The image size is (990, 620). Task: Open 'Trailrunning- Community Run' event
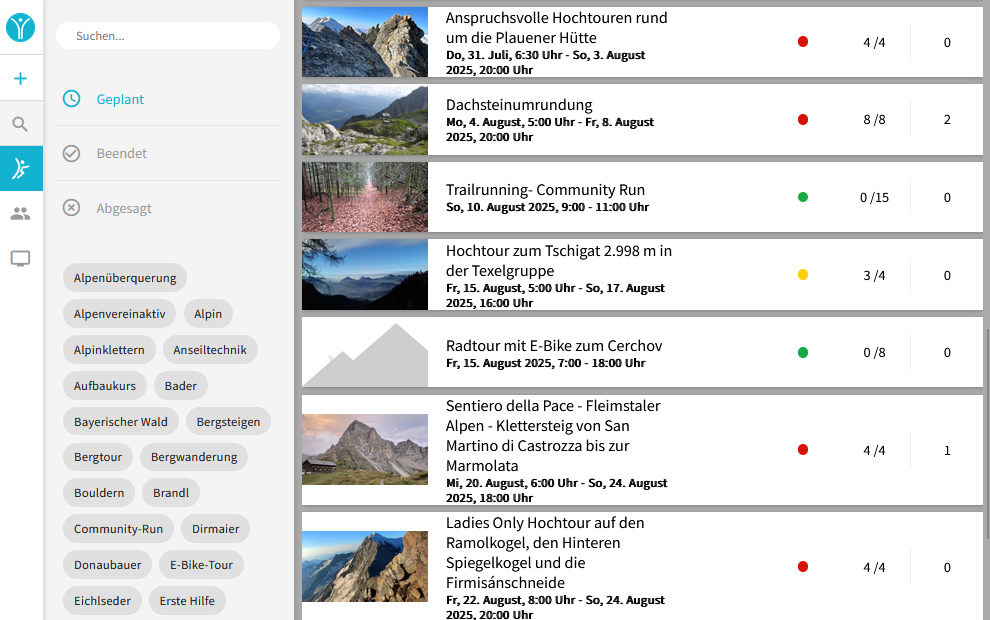pyautogui.click(x=546, y=190)
